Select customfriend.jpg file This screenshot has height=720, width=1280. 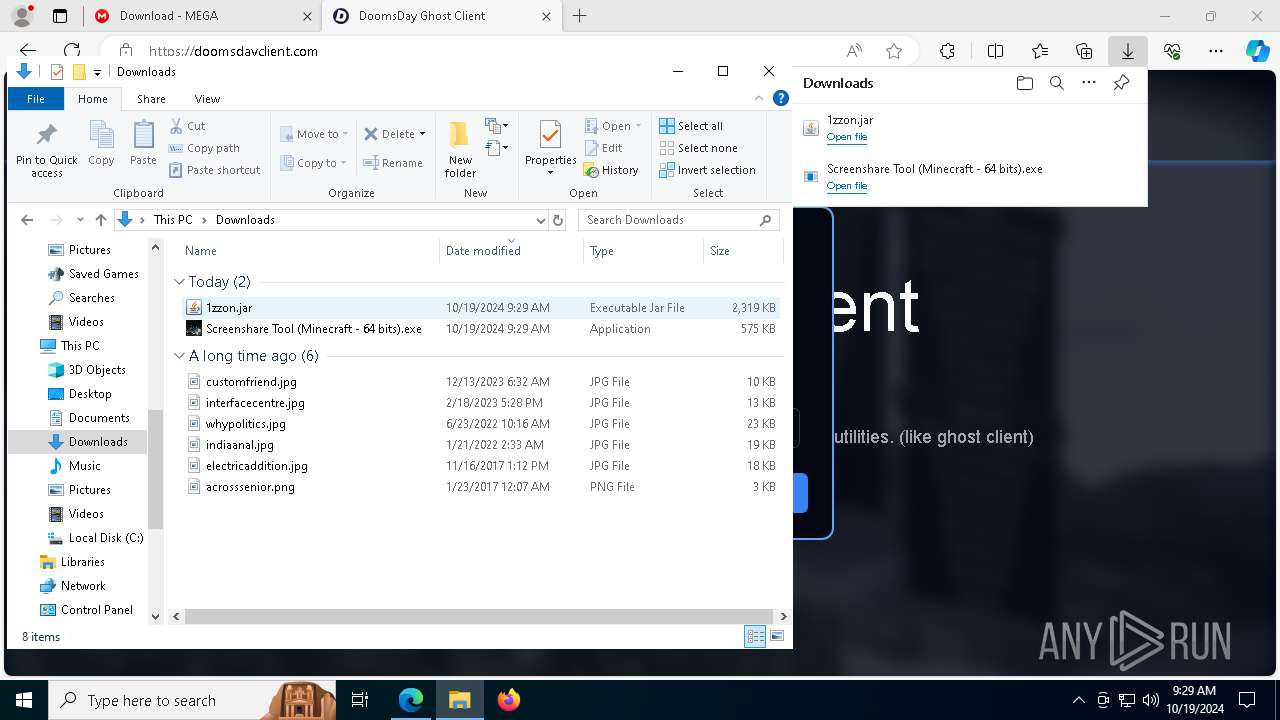point(480,382)
